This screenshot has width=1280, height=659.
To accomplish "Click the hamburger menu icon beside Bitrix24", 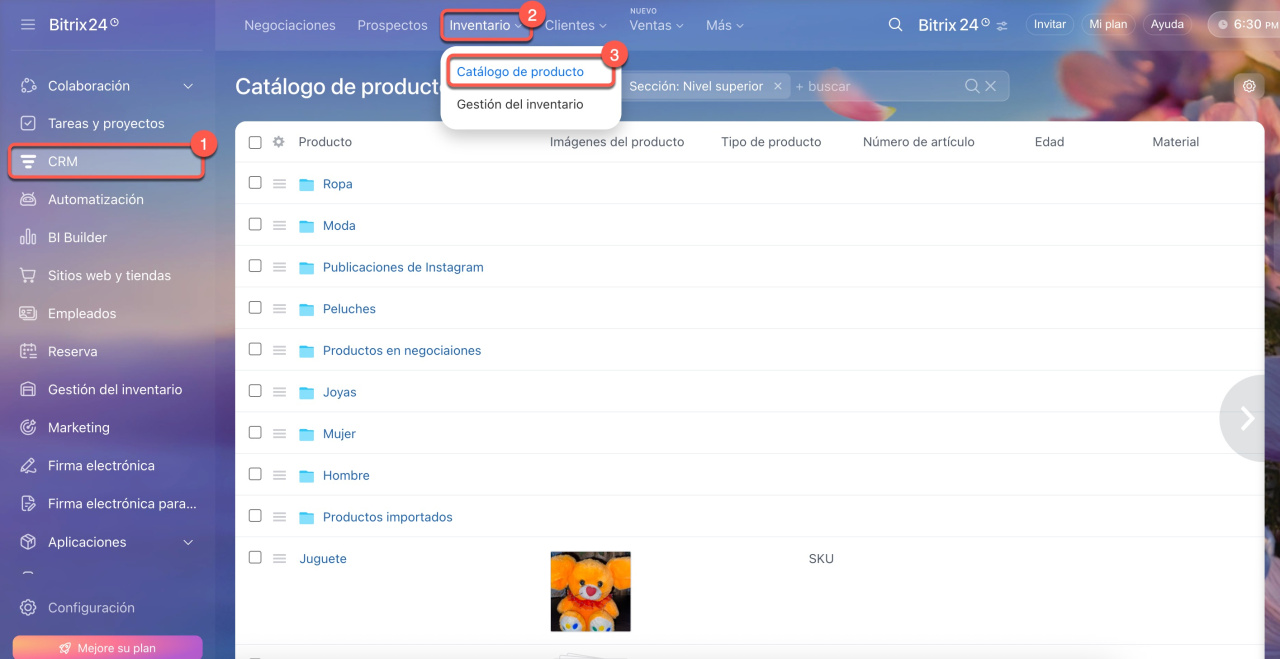I will [28, 24].
